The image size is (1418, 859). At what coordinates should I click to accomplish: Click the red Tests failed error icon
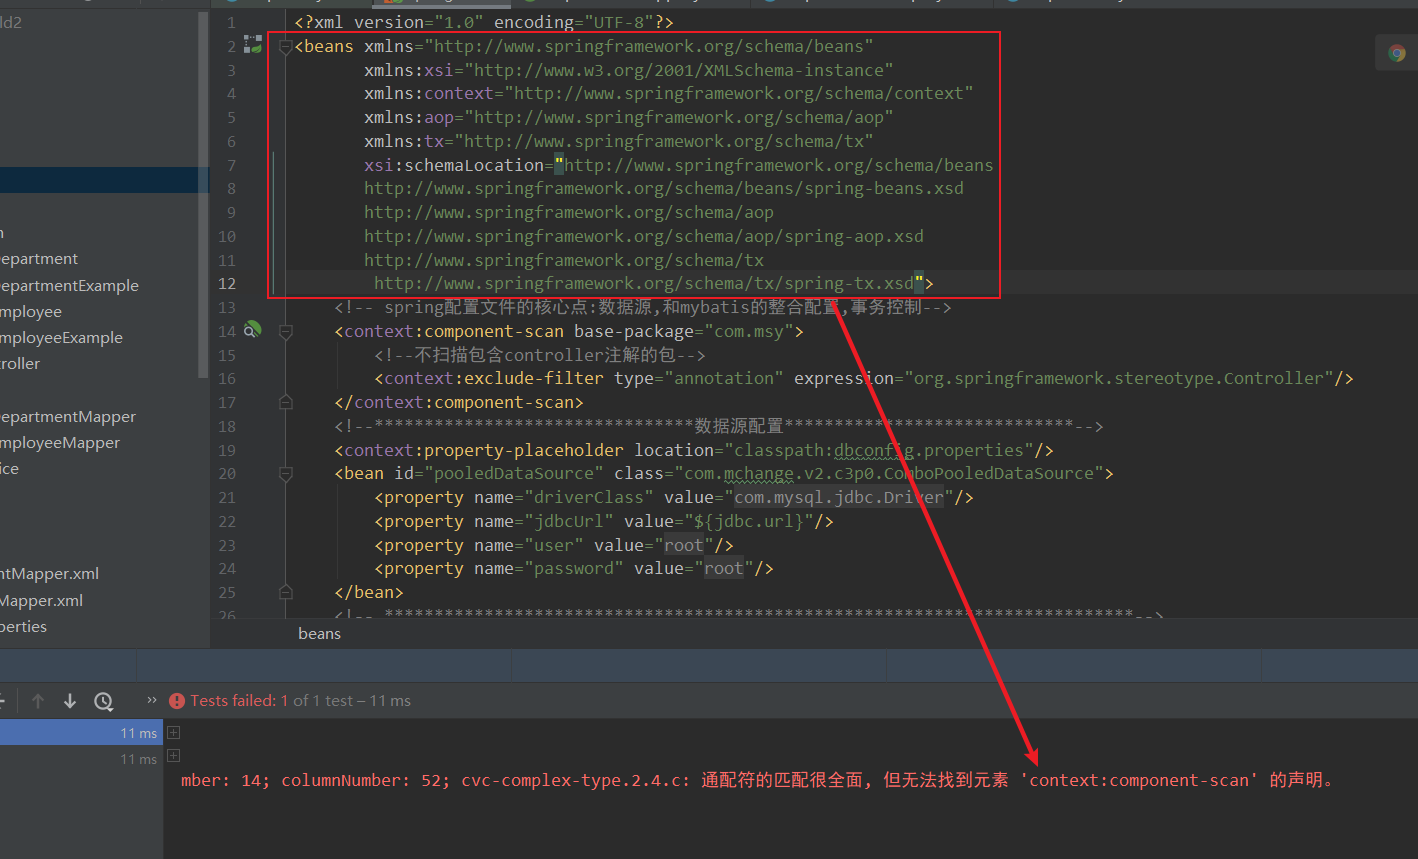(177, 701)
